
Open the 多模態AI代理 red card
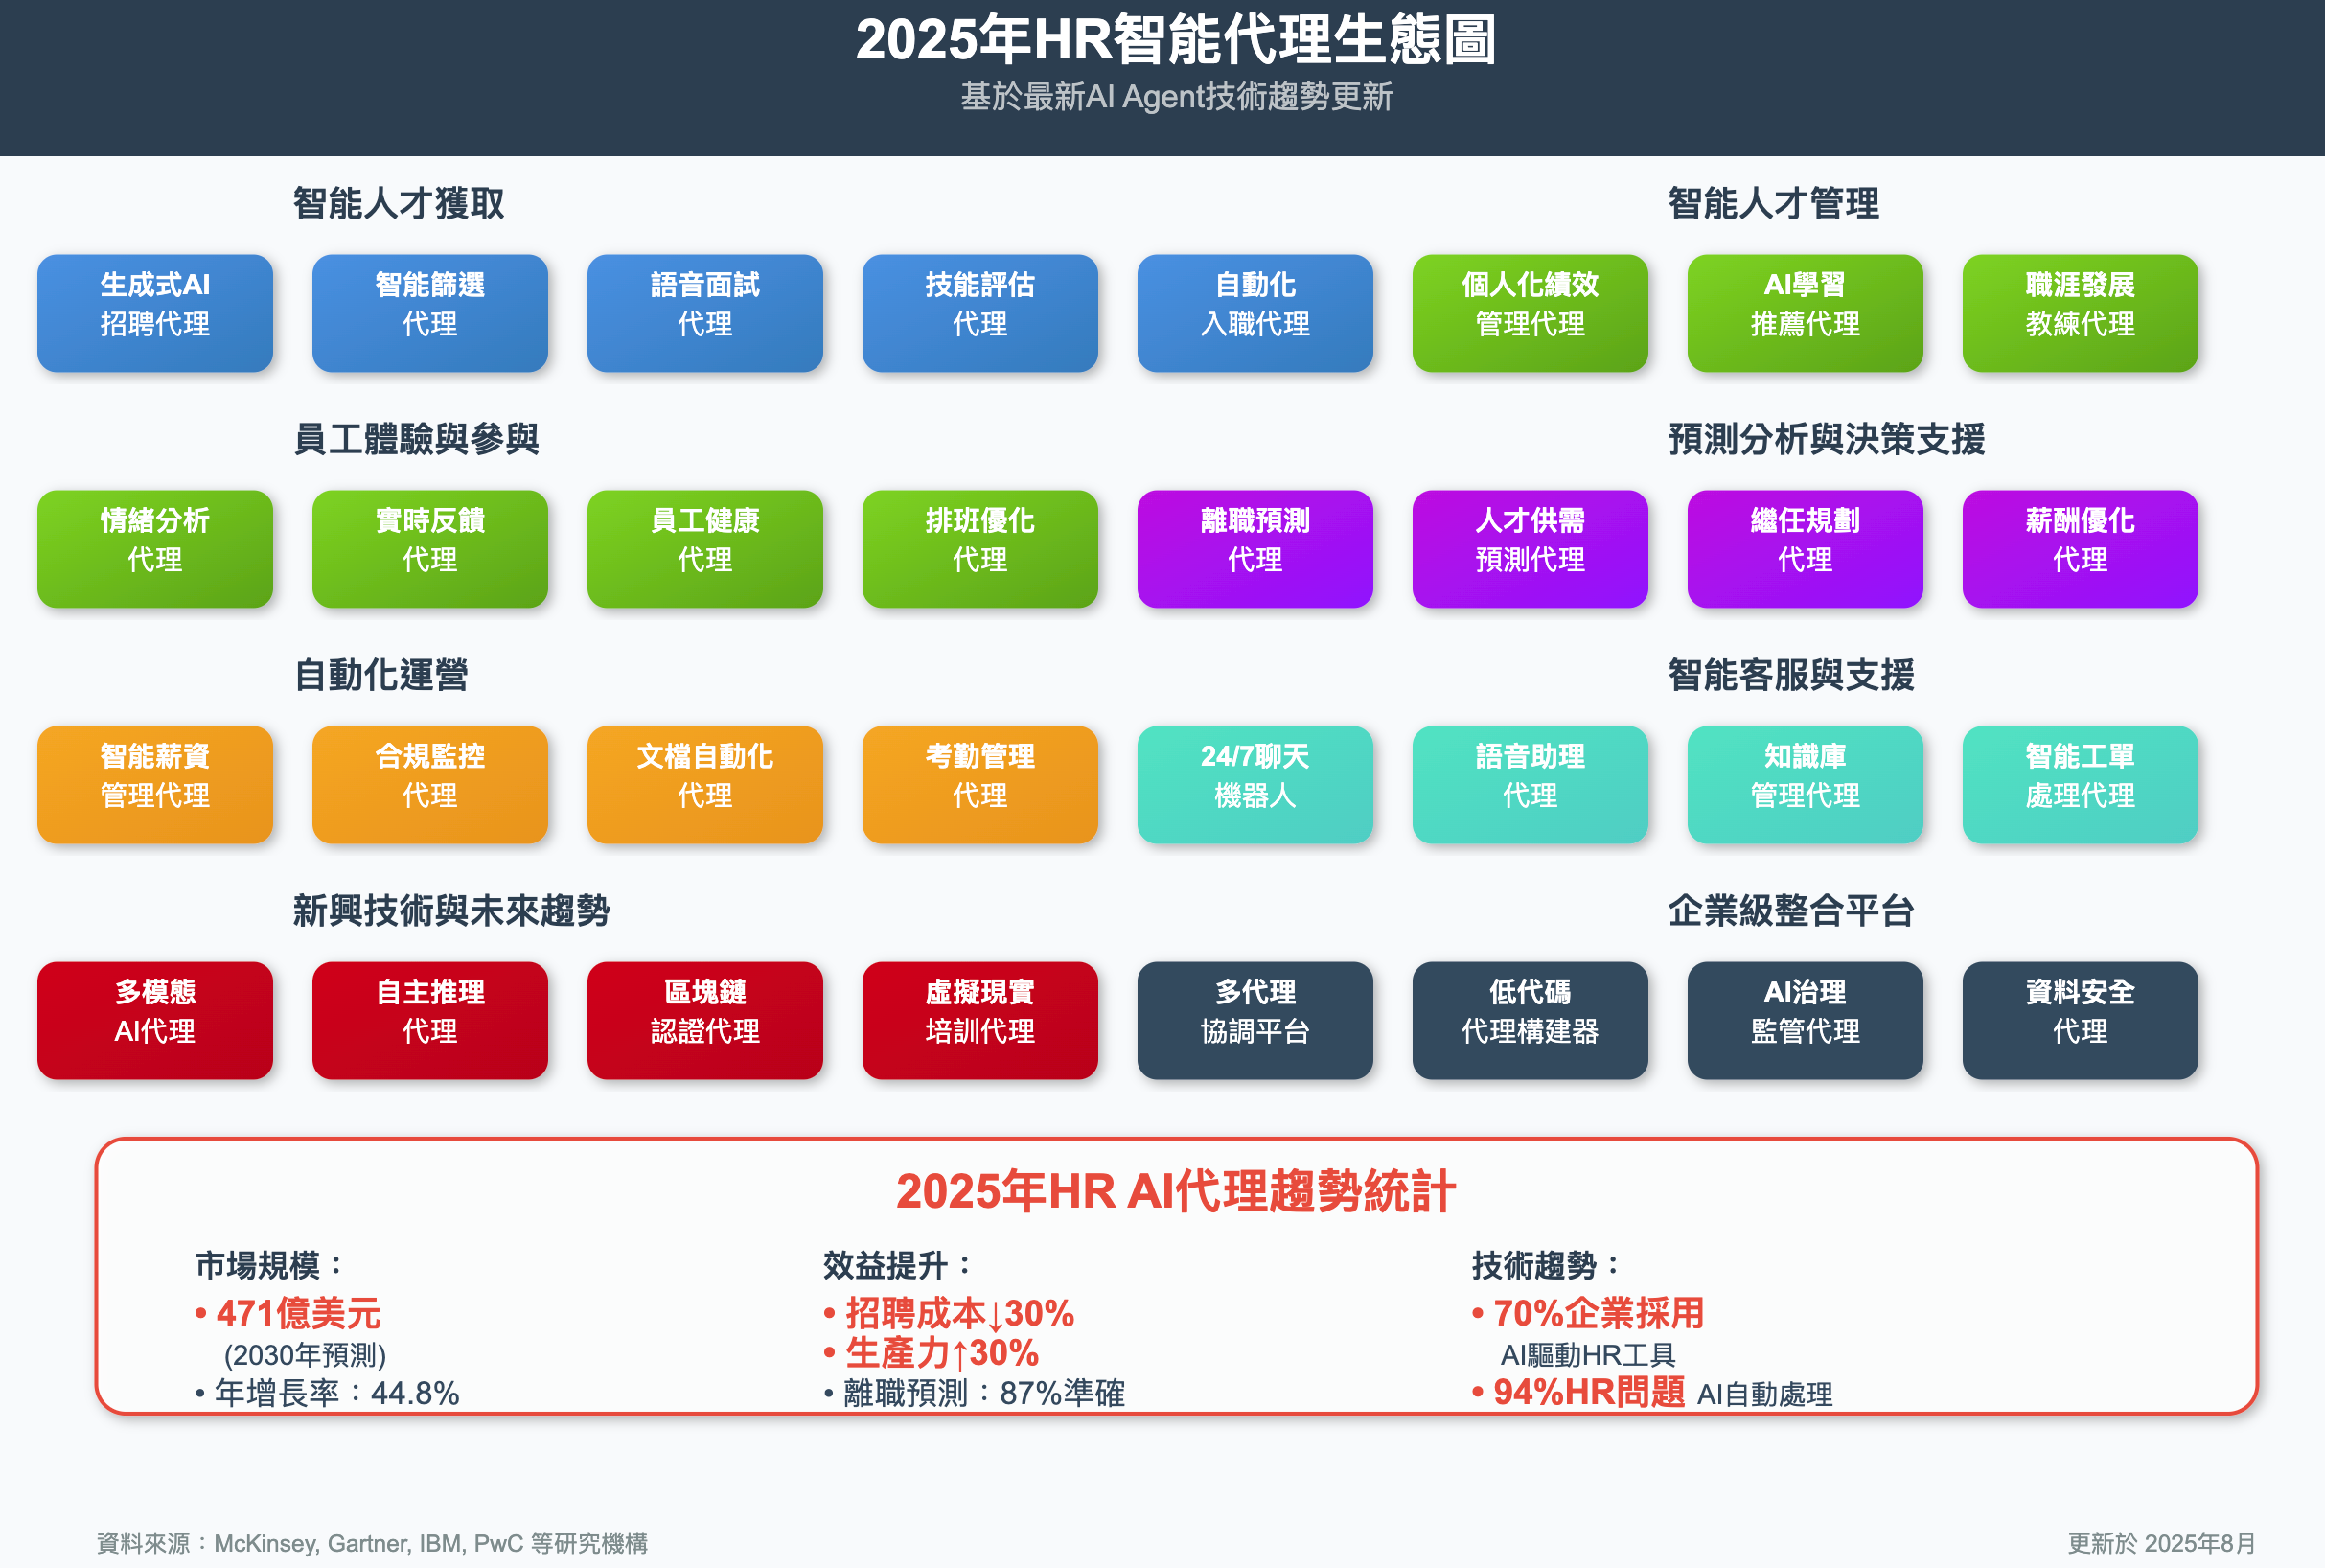coord(155,1020)
